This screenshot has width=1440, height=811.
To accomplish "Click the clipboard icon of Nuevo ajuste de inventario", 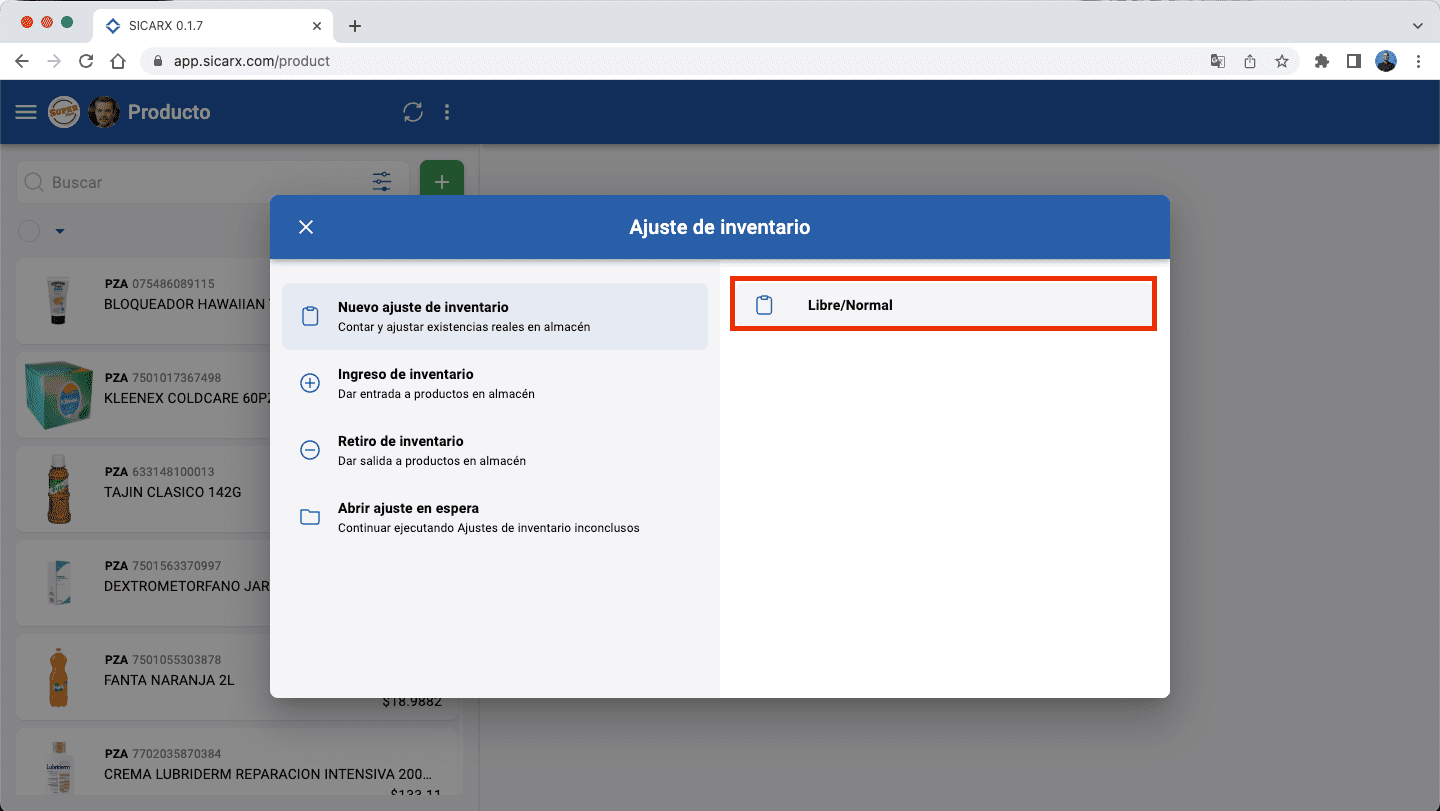I will pos(310,315).
